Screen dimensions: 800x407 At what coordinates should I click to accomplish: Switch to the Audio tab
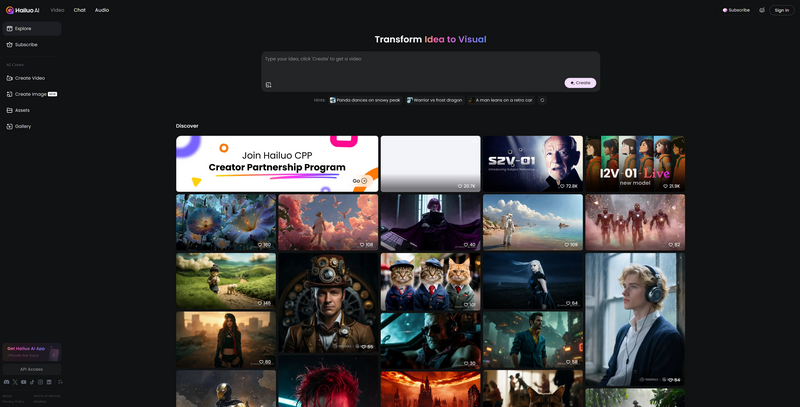102,10
